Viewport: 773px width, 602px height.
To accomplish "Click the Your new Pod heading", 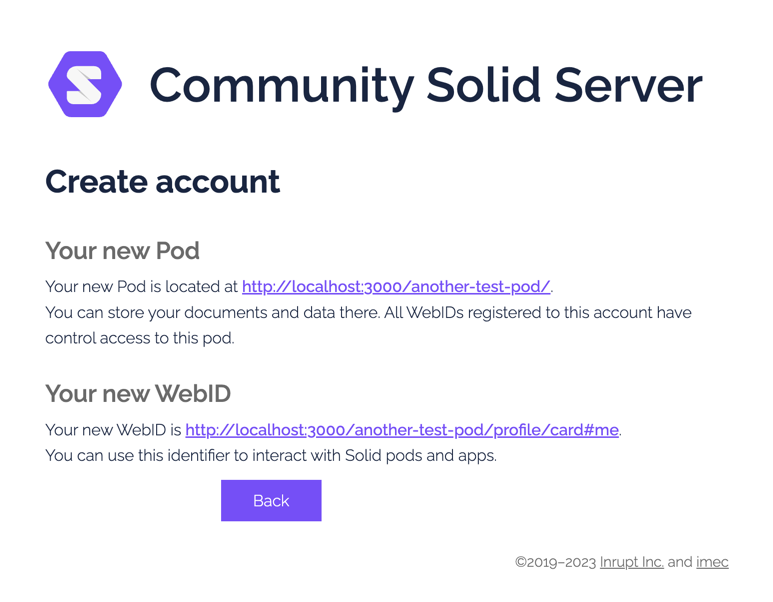I will click(122, 250).
